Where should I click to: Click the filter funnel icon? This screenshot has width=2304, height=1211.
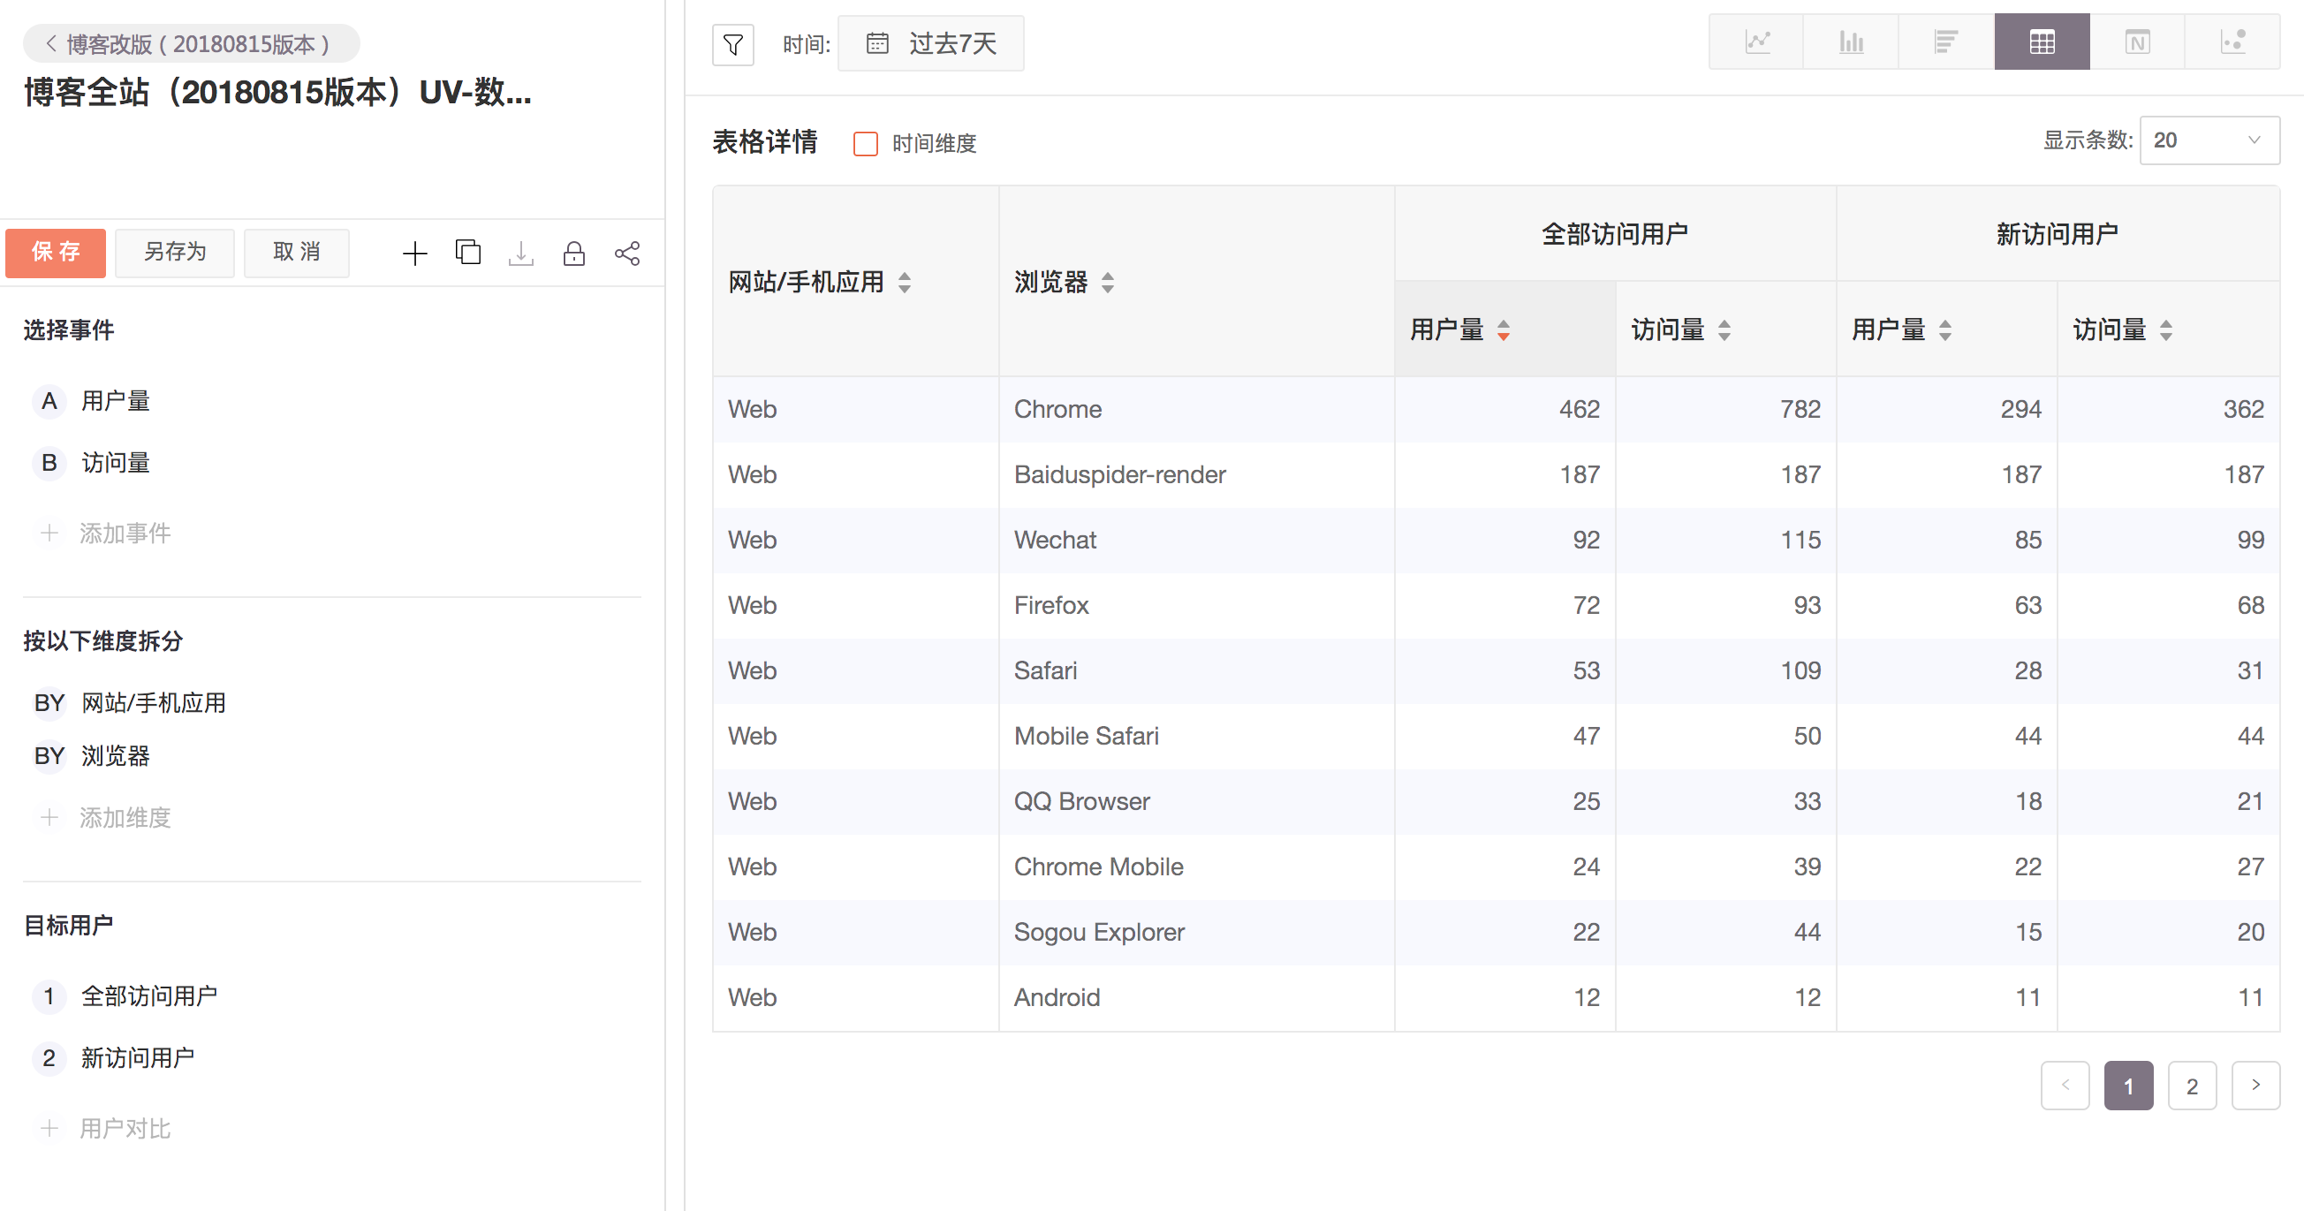(733, 44)
